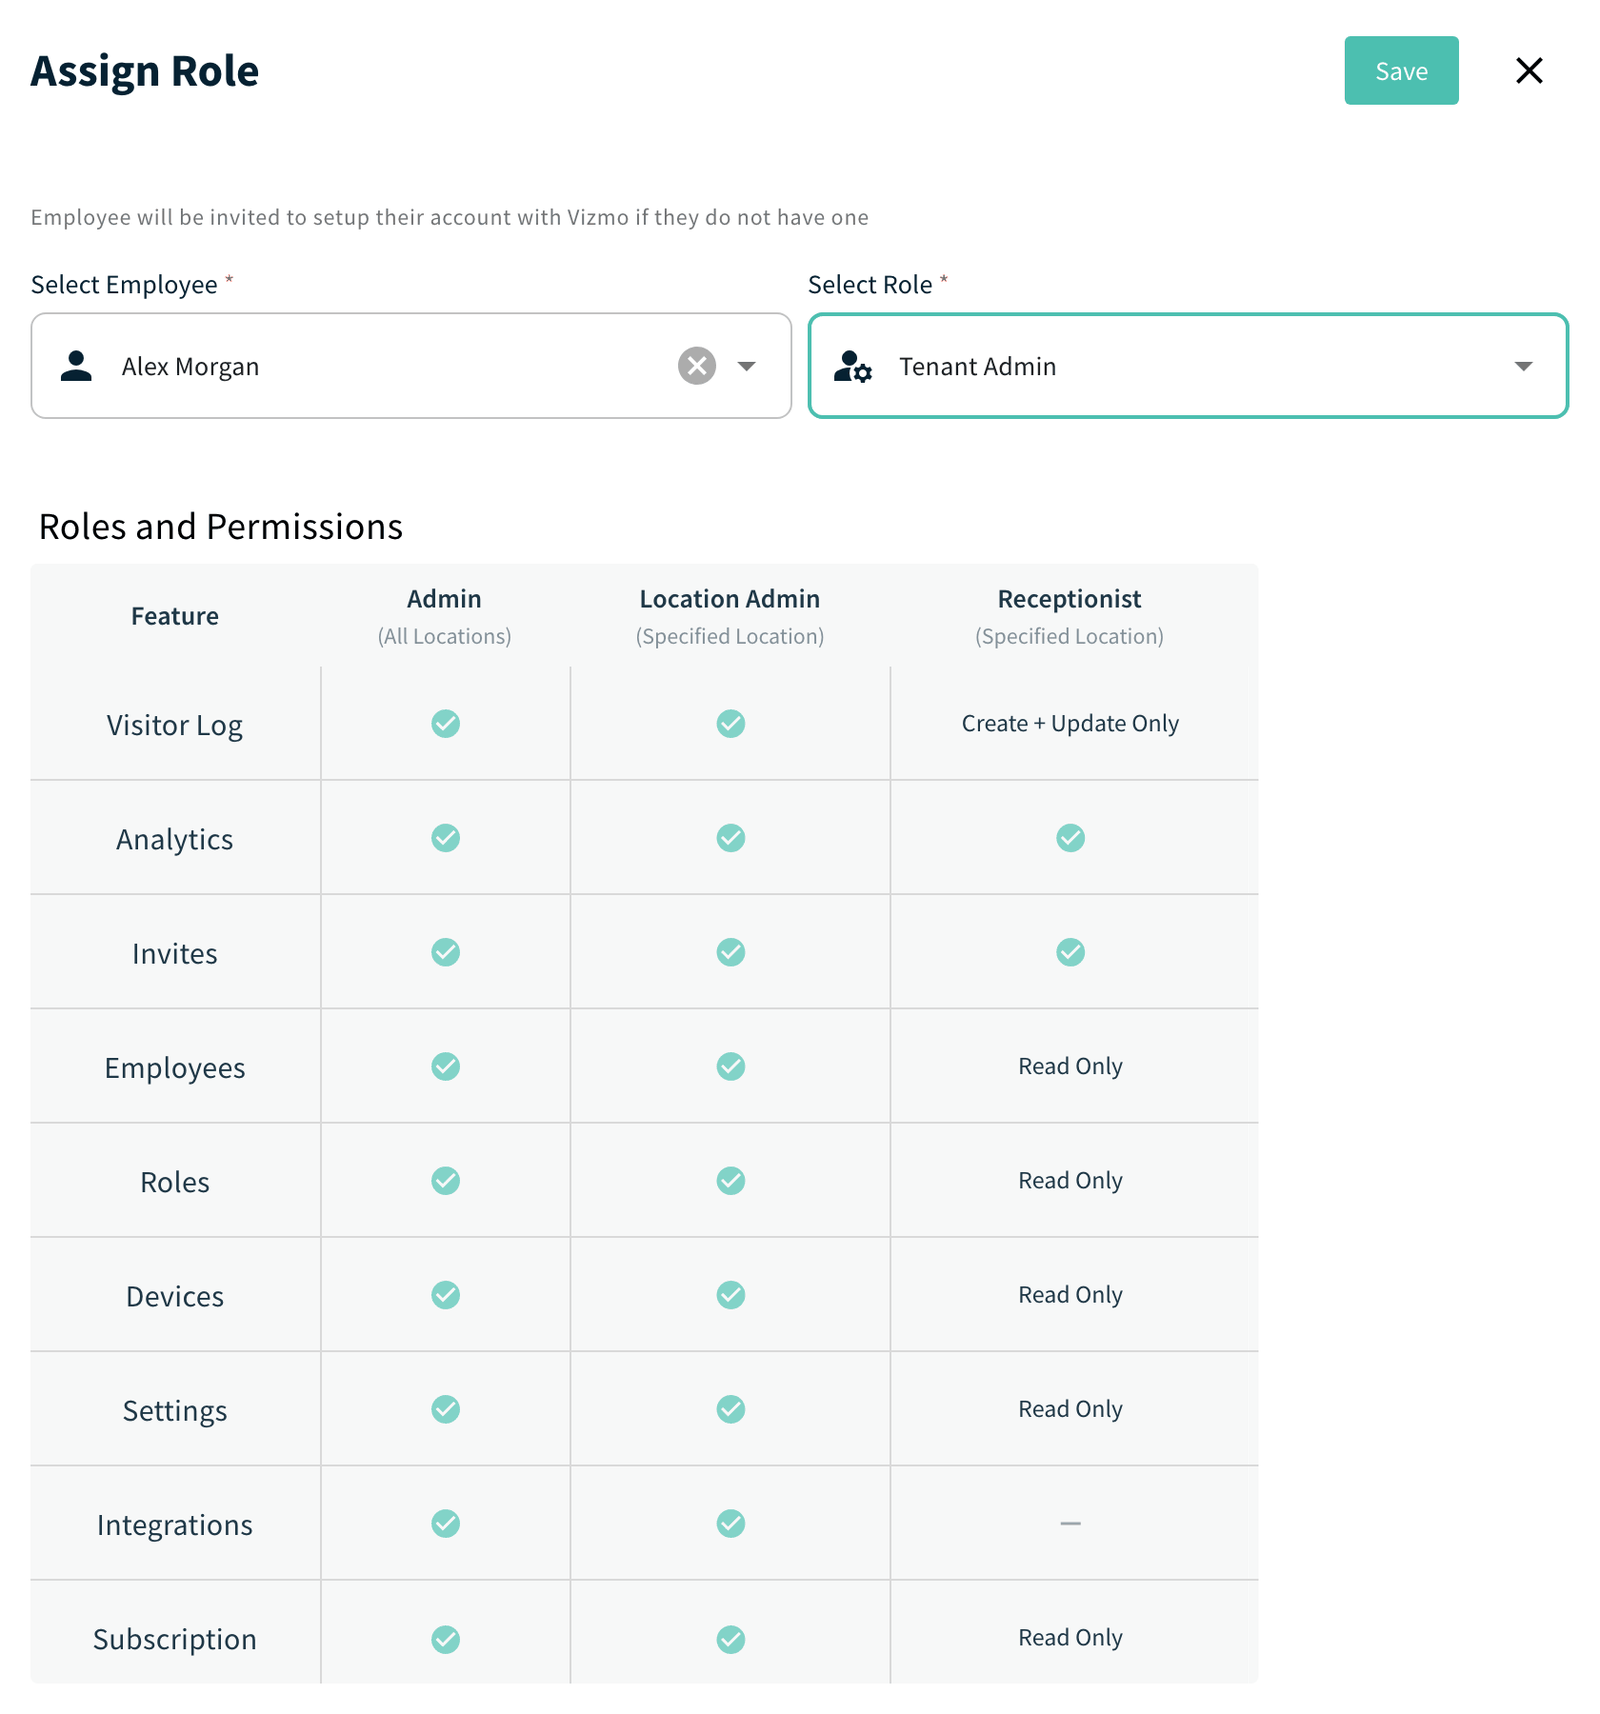Click Receptionist checkmark for Invites
The width and height of the screenshot is (1600, 1714).
(x=1070, y=951)
